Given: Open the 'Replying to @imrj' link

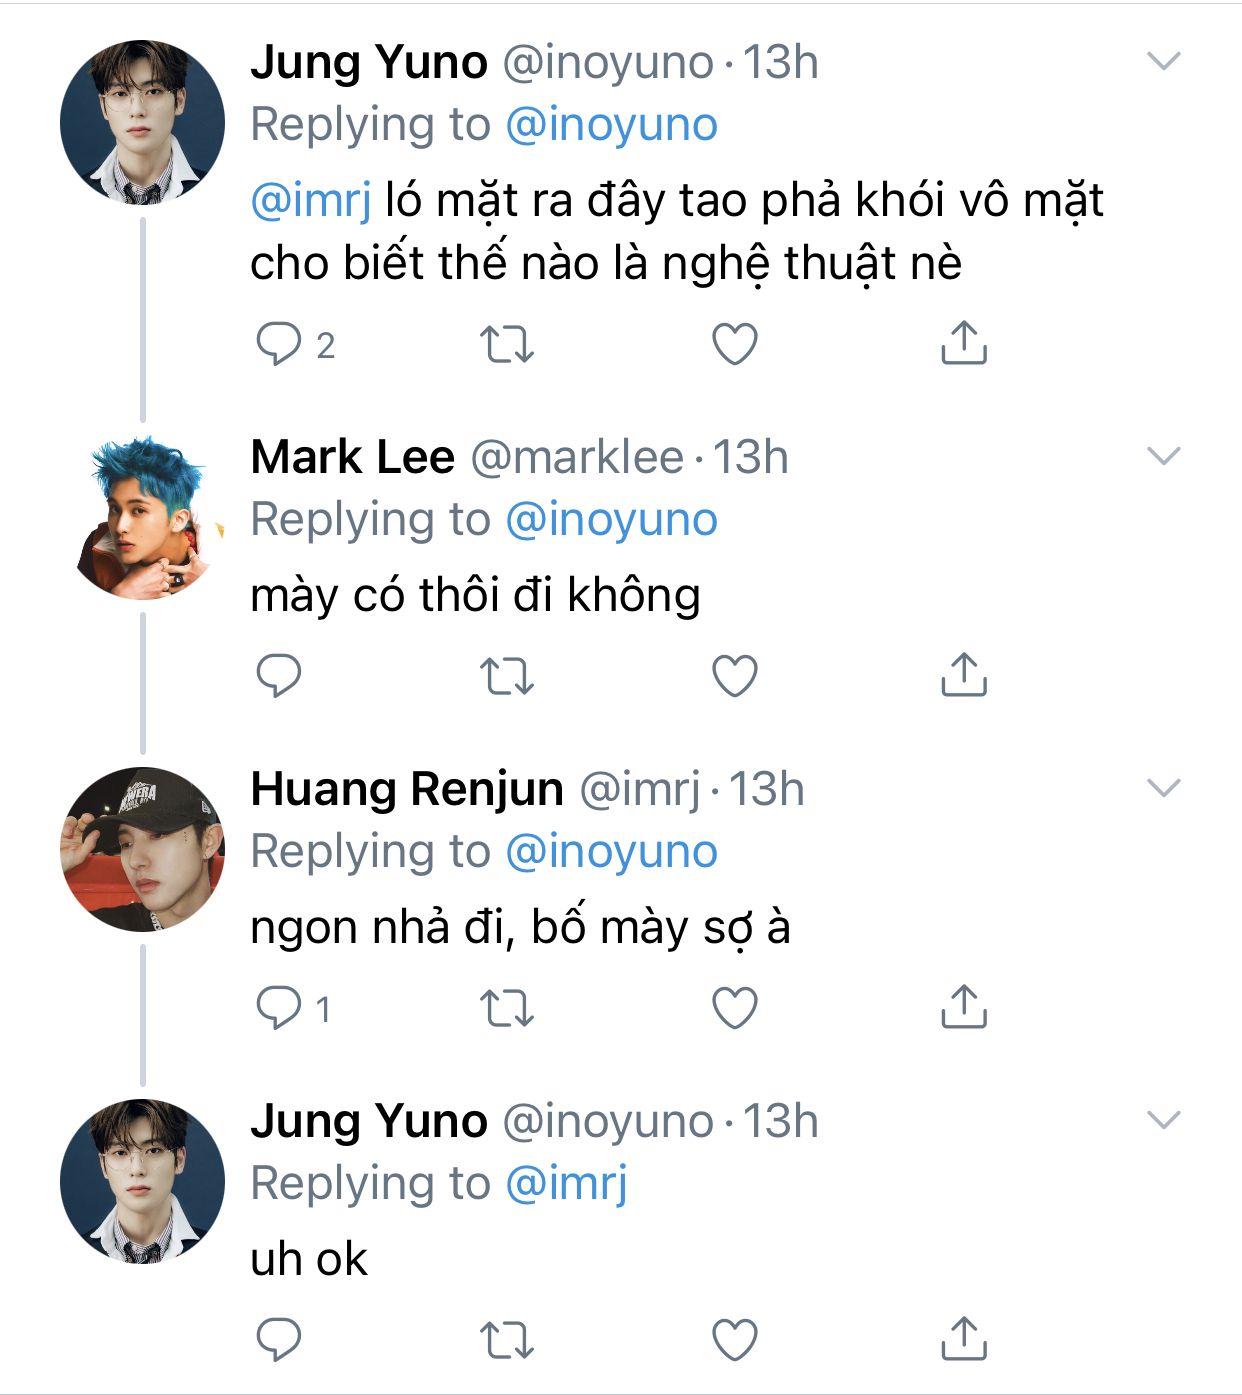Looking at the screenshot, I should coord(566,1184).
